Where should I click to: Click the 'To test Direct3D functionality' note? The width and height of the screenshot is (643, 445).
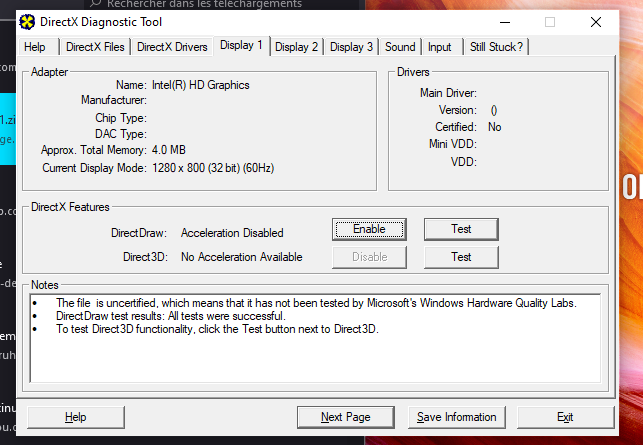coord(217,329)
